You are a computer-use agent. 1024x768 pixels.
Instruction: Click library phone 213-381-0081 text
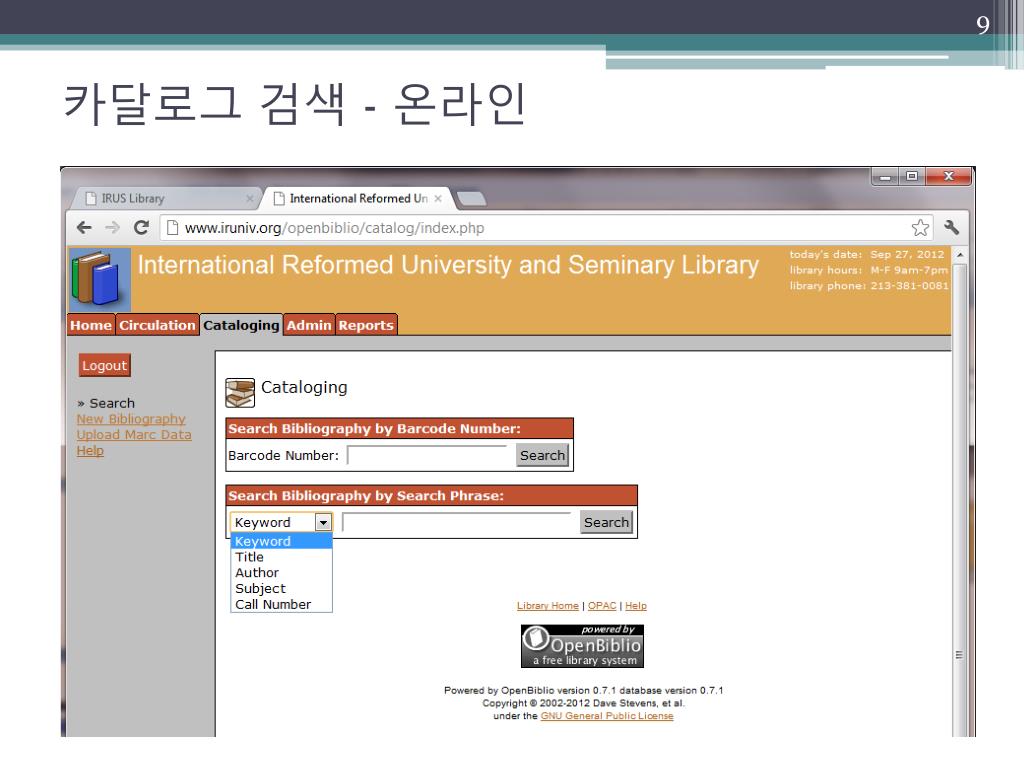[869, 286]
